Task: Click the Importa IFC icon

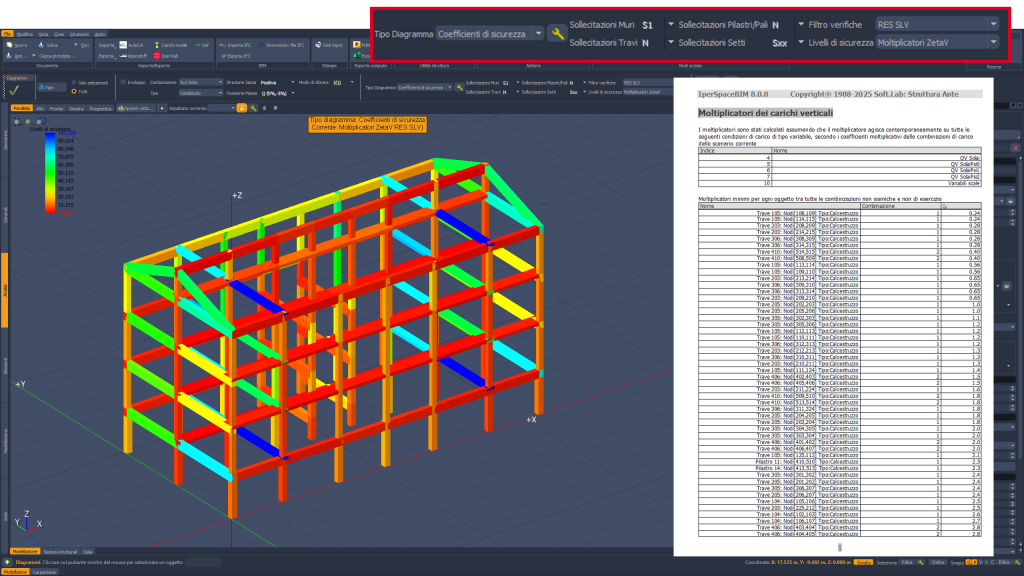Action: click(x=223, y=45)
